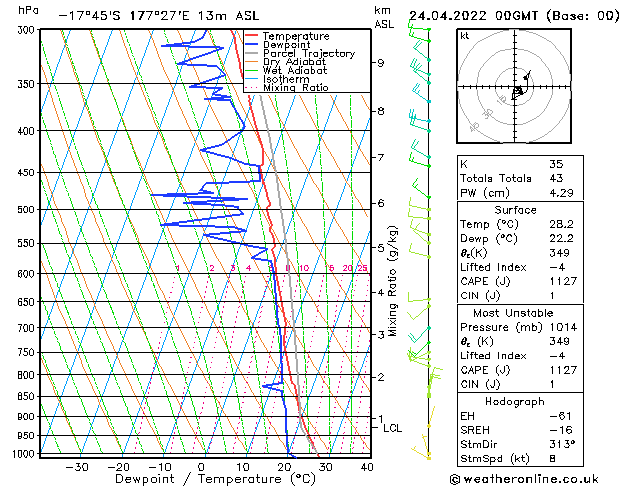Click the hodograph circle plot
The height and width of the screenshot is (486, 629).
516,92
